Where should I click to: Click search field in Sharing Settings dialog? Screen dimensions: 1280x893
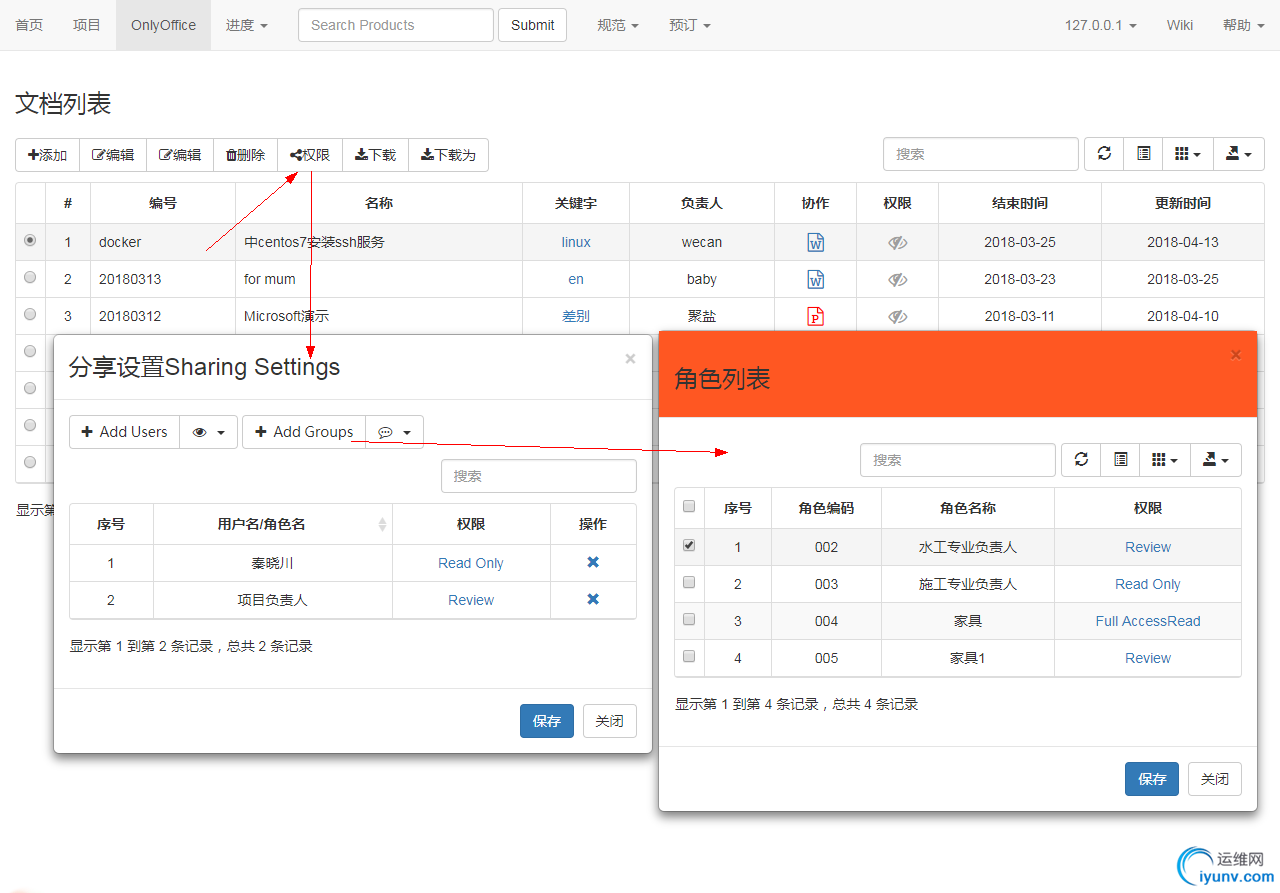[539, 476]
